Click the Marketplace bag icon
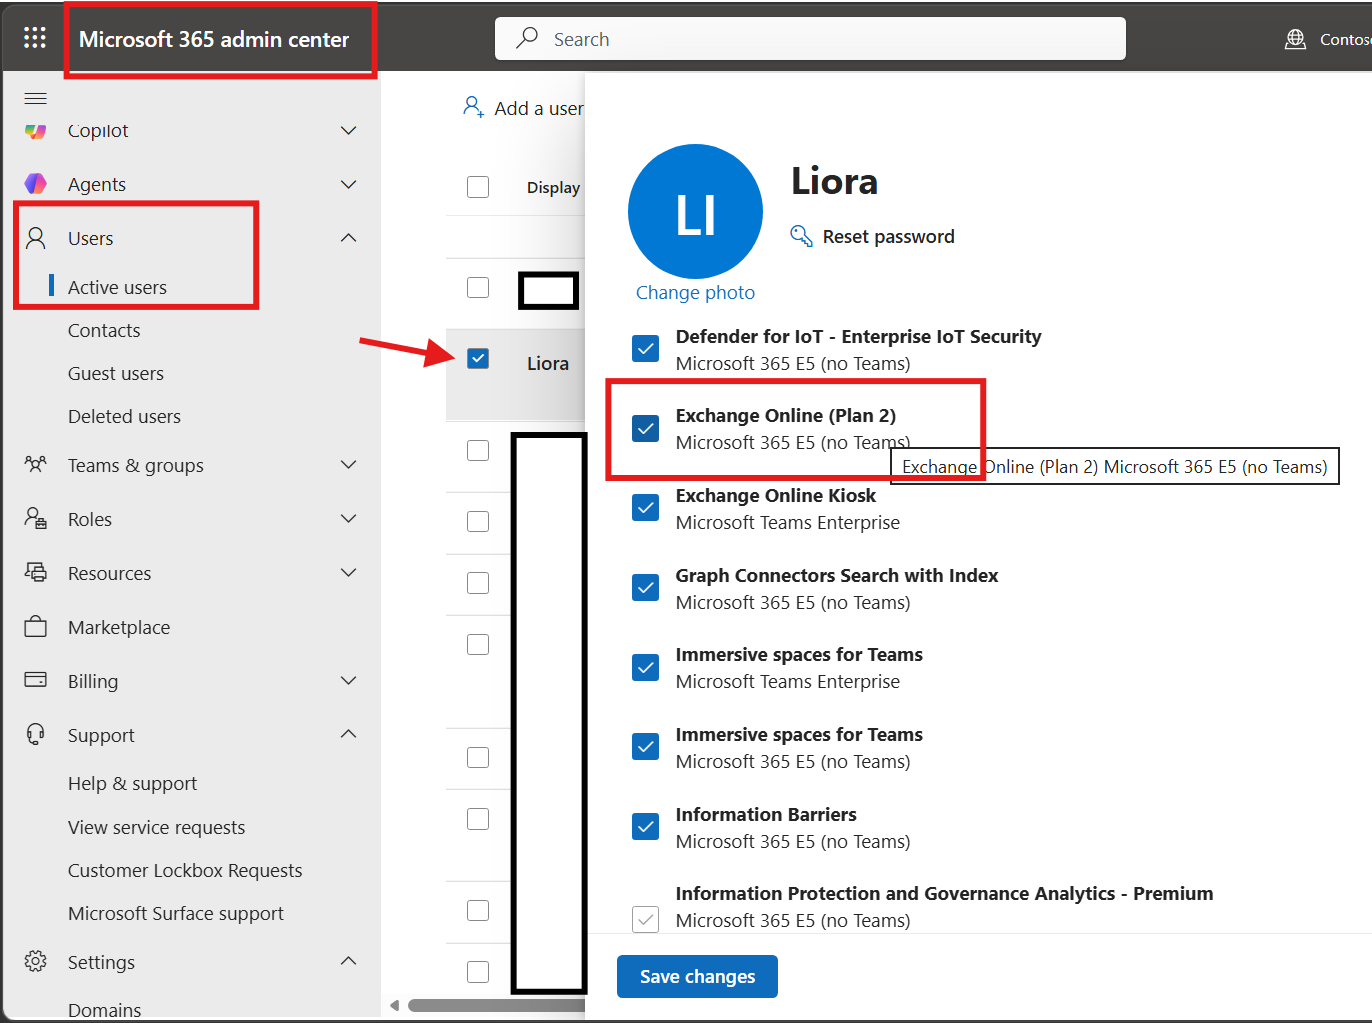 click(x=35, y=627)
